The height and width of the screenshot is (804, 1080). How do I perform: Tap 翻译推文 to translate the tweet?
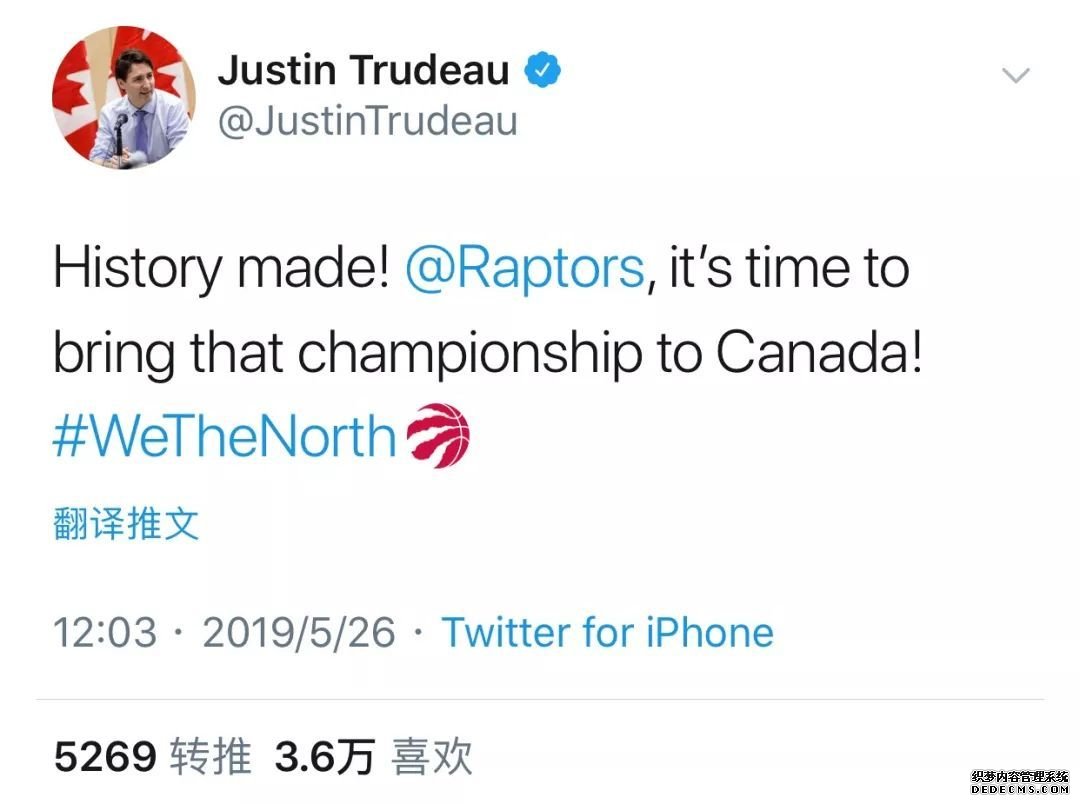pos(126,524)
